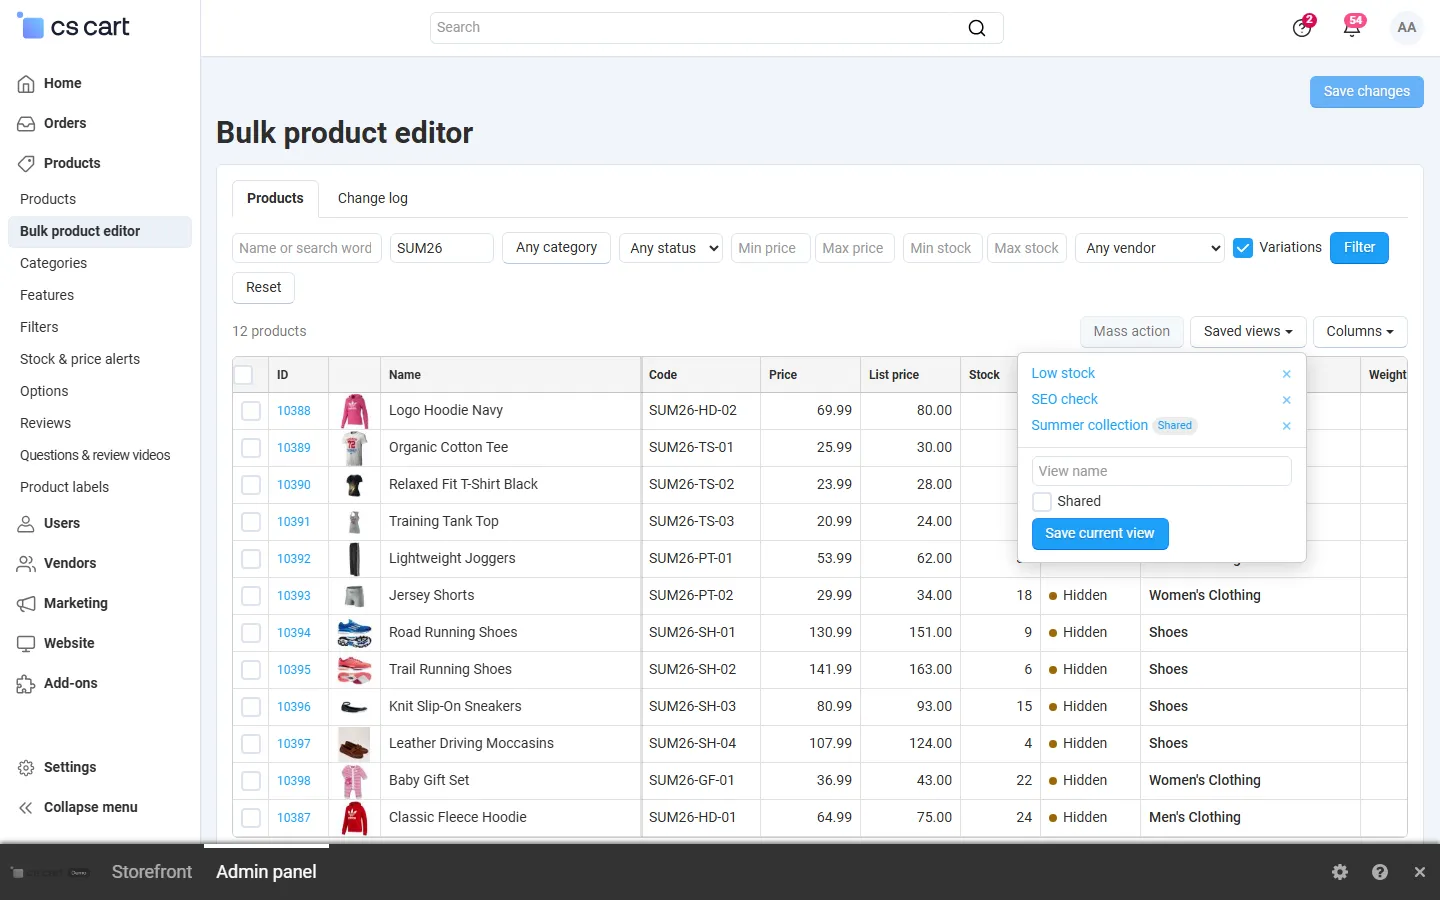The height and width of the screenshot is (900, 1440).
Task: Open the notifications bell icon
Action: [1352, 27]
